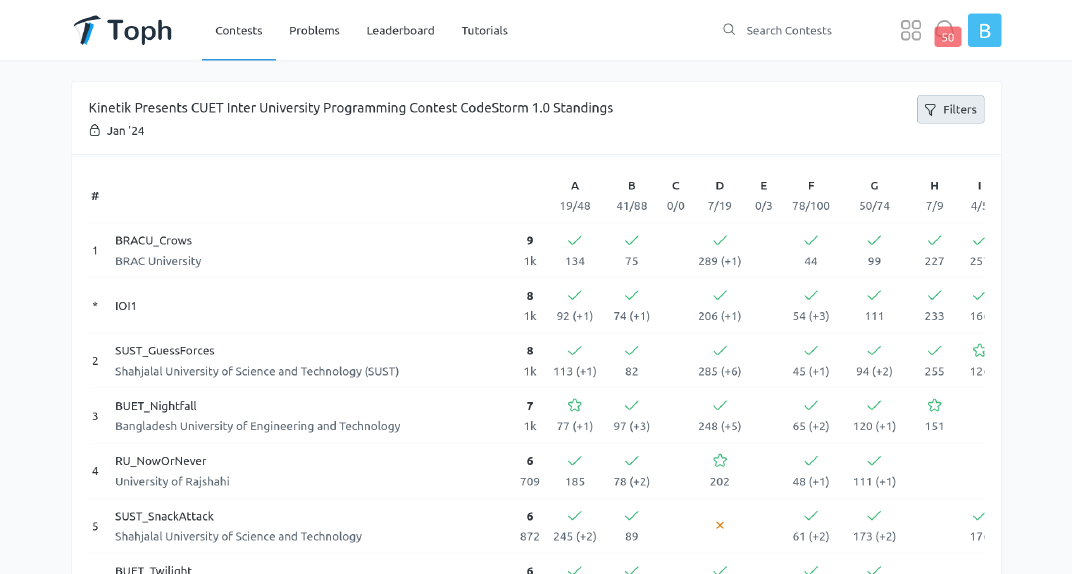Click RU_NowOrNever's star on problem D
The height and width of the screenshot is (574, 1072).
720,460
